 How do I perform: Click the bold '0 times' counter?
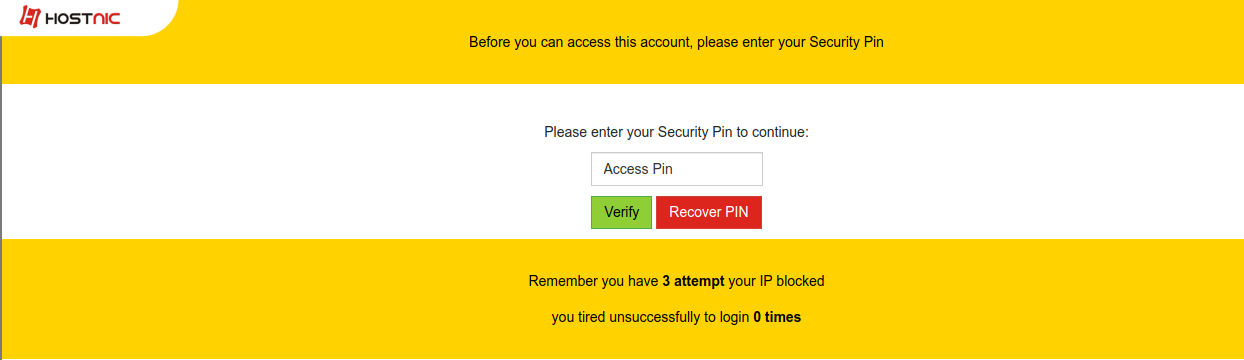coord(777,317)
